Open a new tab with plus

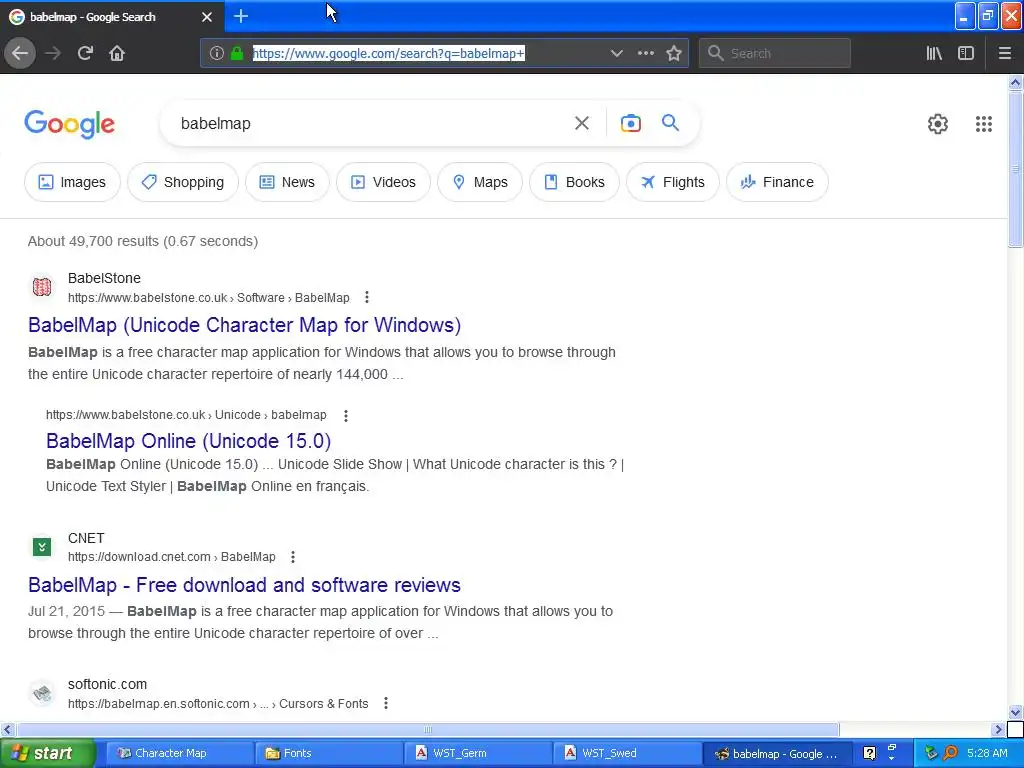pos(241,16)
